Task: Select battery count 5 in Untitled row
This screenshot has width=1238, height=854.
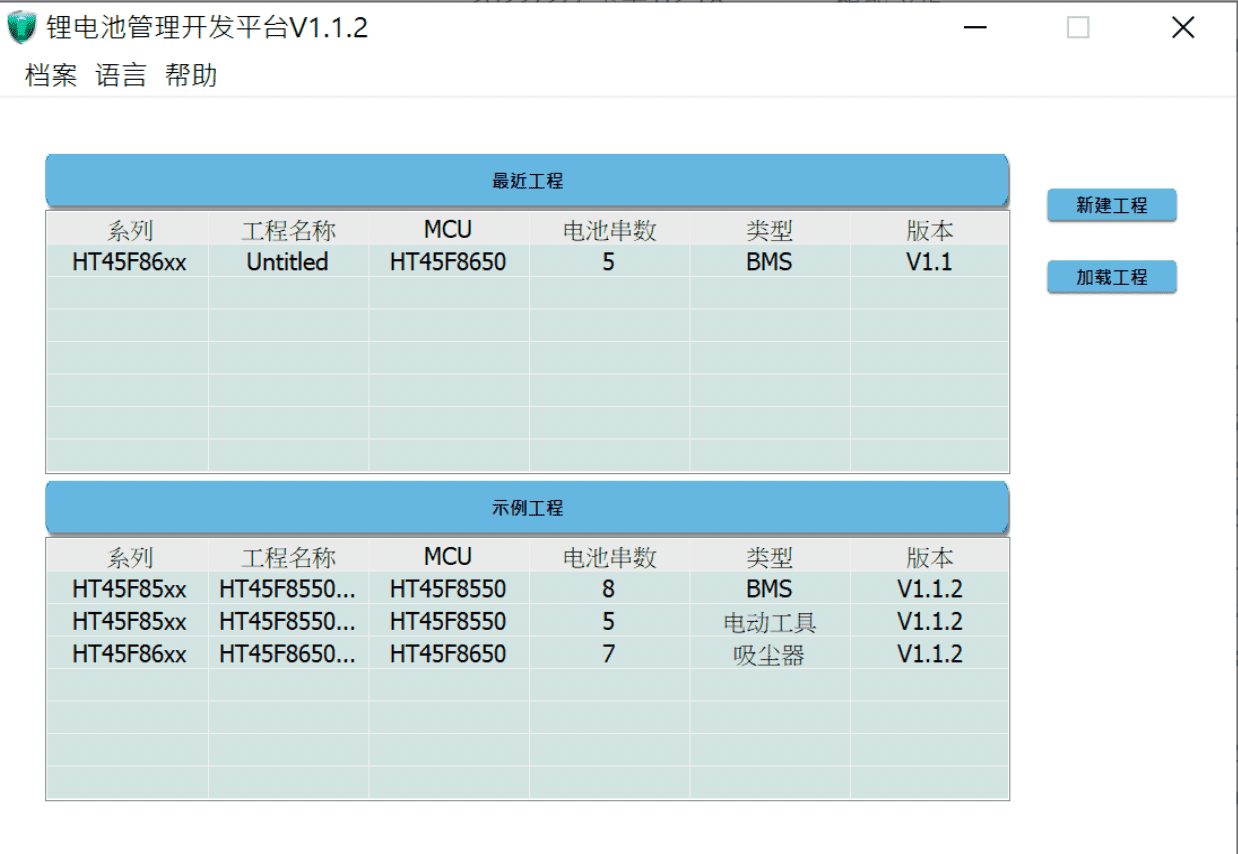Action: coord(609,262)
